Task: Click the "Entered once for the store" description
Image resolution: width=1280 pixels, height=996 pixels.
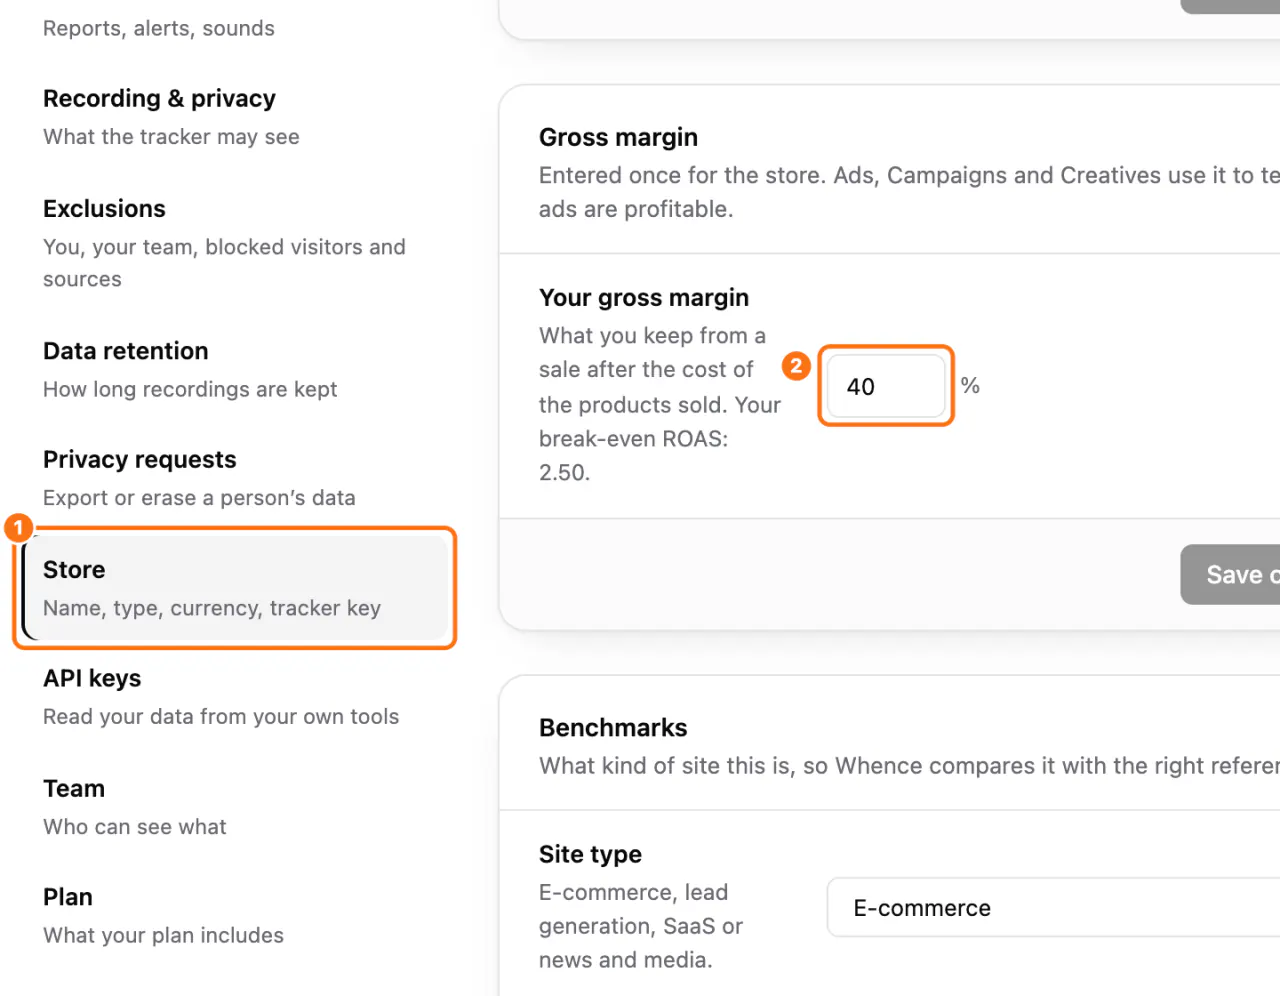Action: click(x=909, y=192)
